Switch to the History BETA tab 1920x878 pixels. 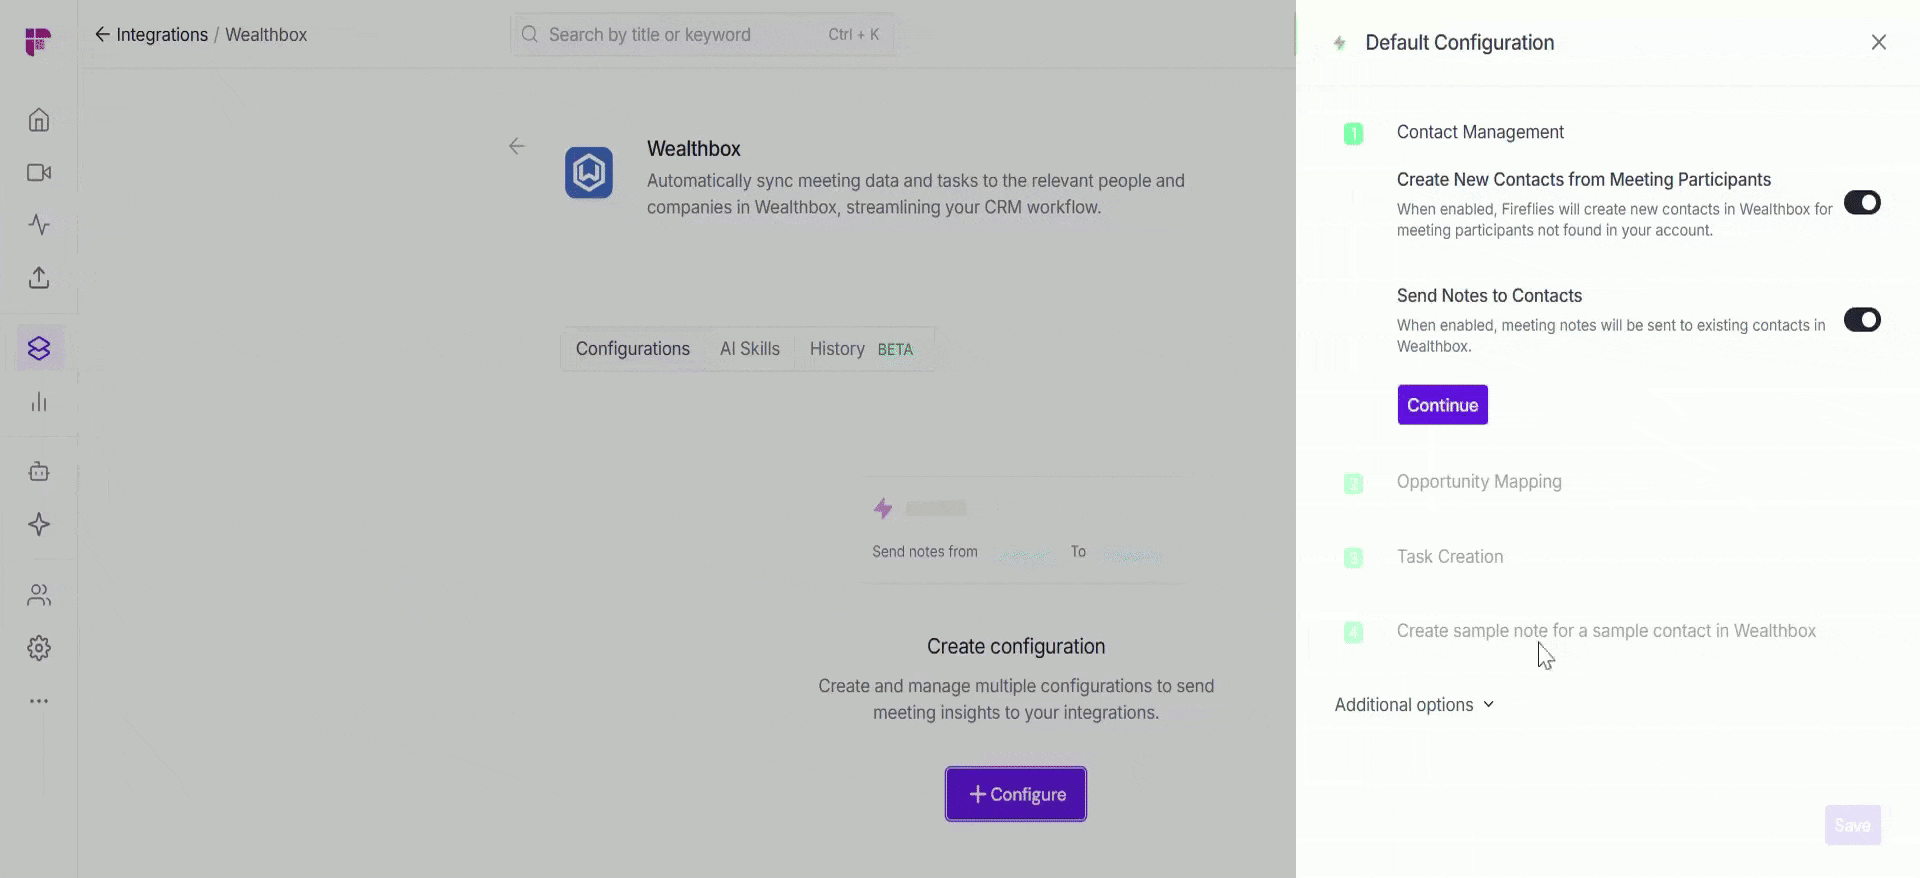861,349
